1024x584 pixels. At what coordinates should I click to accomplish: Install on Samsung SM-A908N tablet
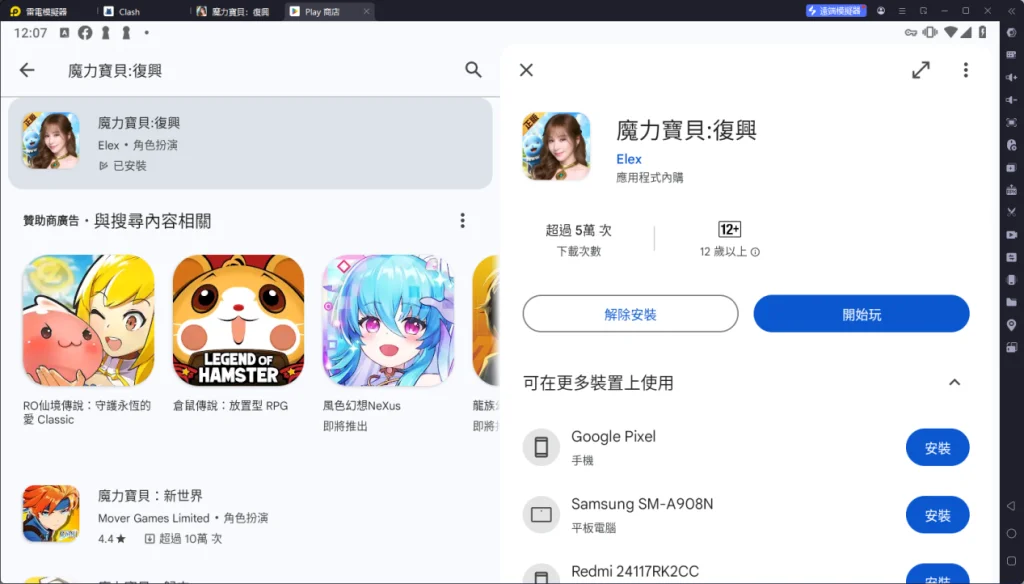(x=937, y=515)
